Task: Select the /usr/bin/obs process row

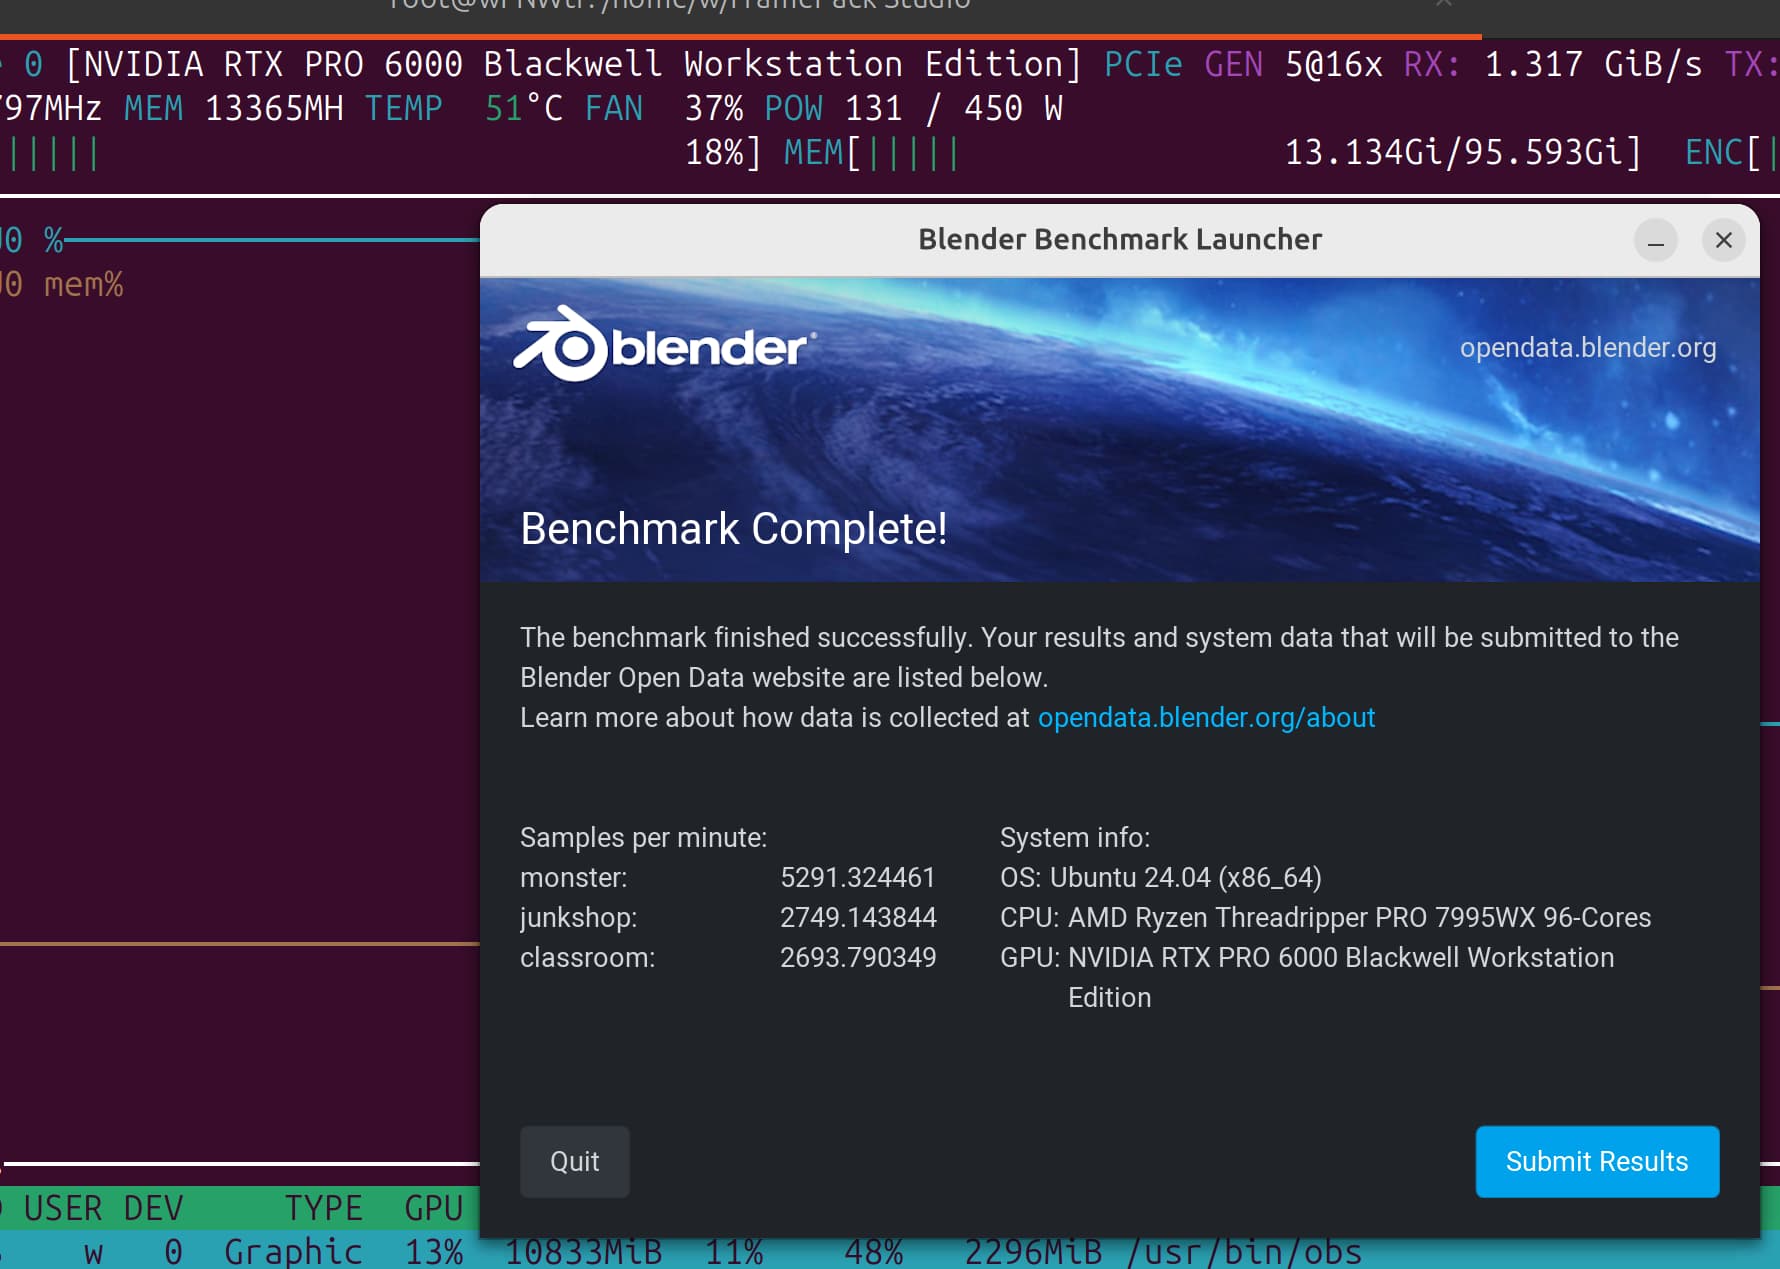Action: 890,1251
